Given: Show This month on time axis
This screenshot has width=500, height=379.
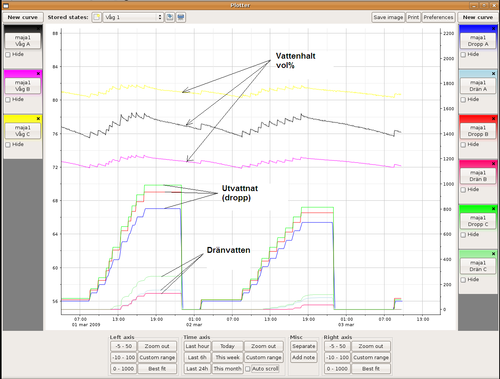Looking at the screenshot, I should coord(227,369).
